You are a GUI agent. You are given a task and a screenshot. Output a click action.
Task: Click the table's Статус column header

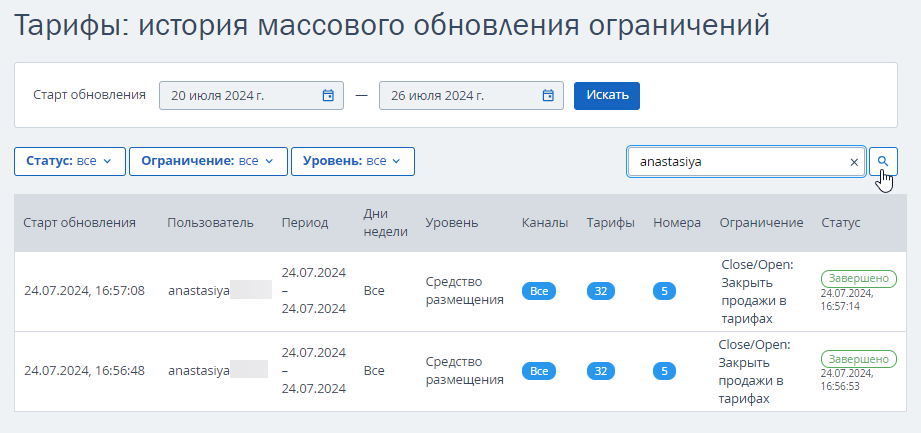pos(841,223)
